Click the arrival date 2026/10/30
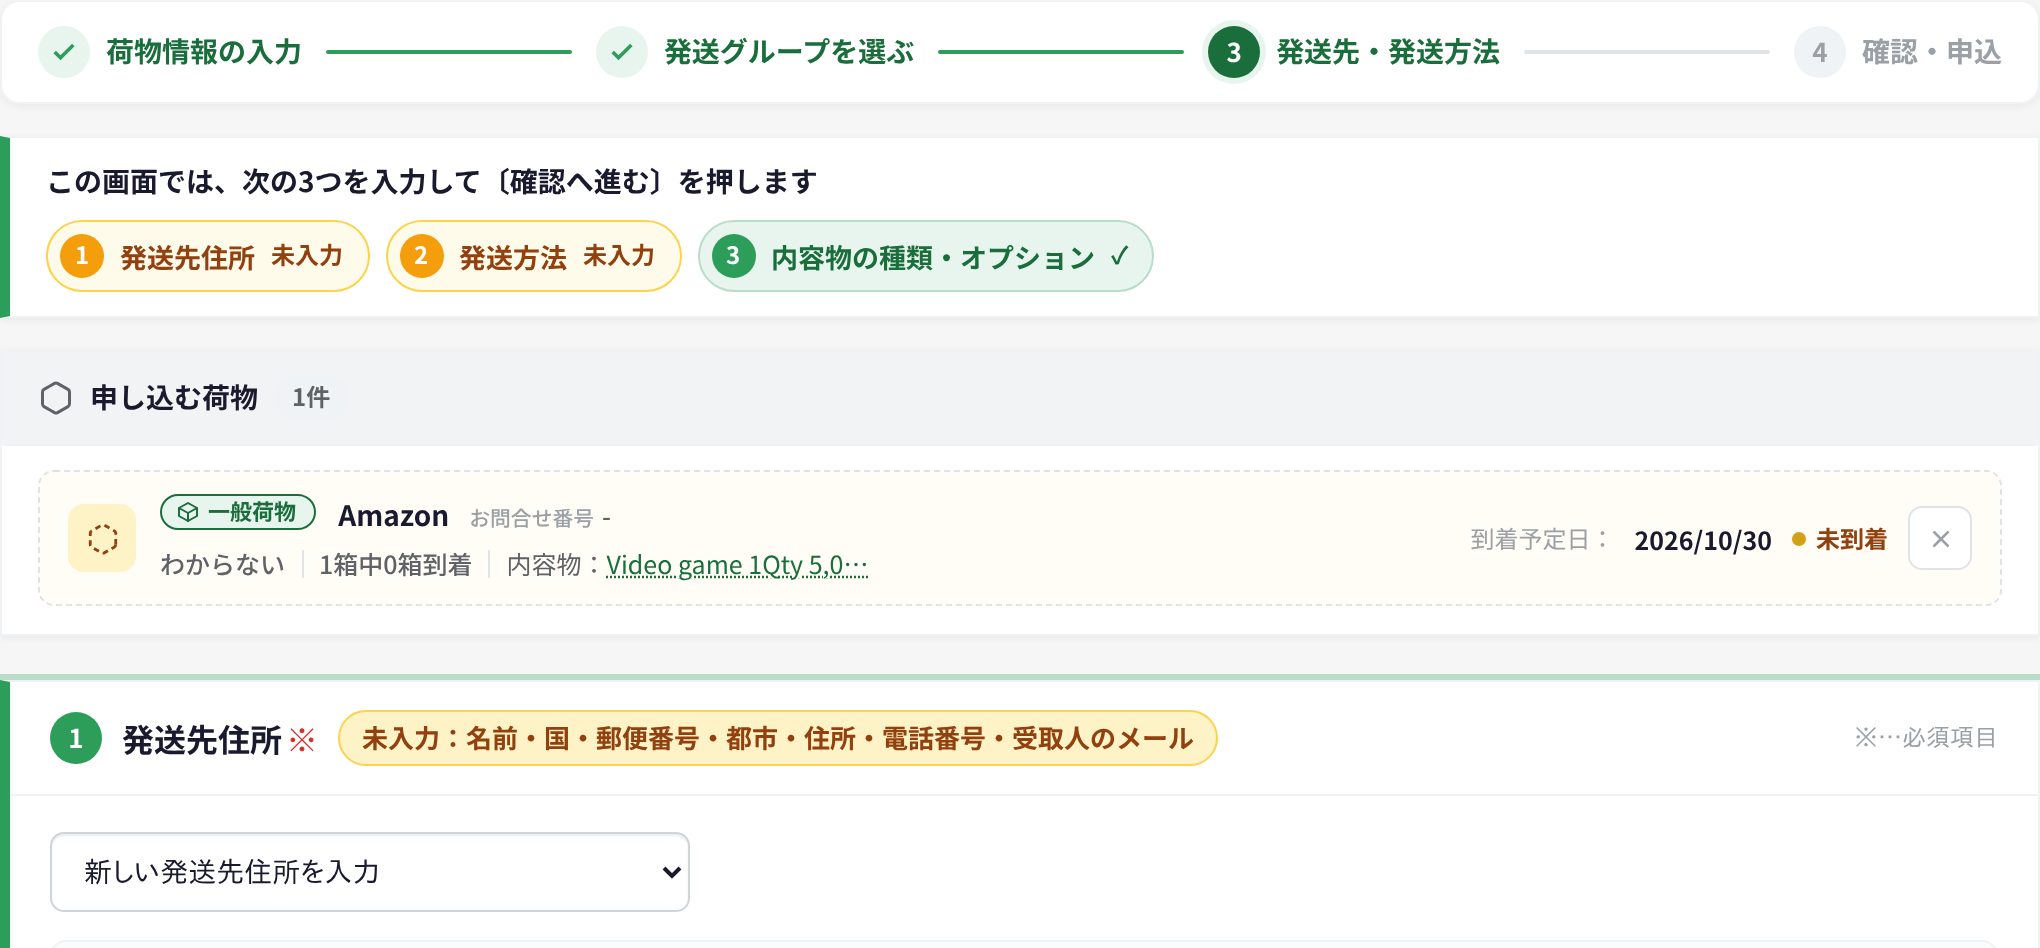Screen dimensions: 2040x948 (x=1703, y=541)
